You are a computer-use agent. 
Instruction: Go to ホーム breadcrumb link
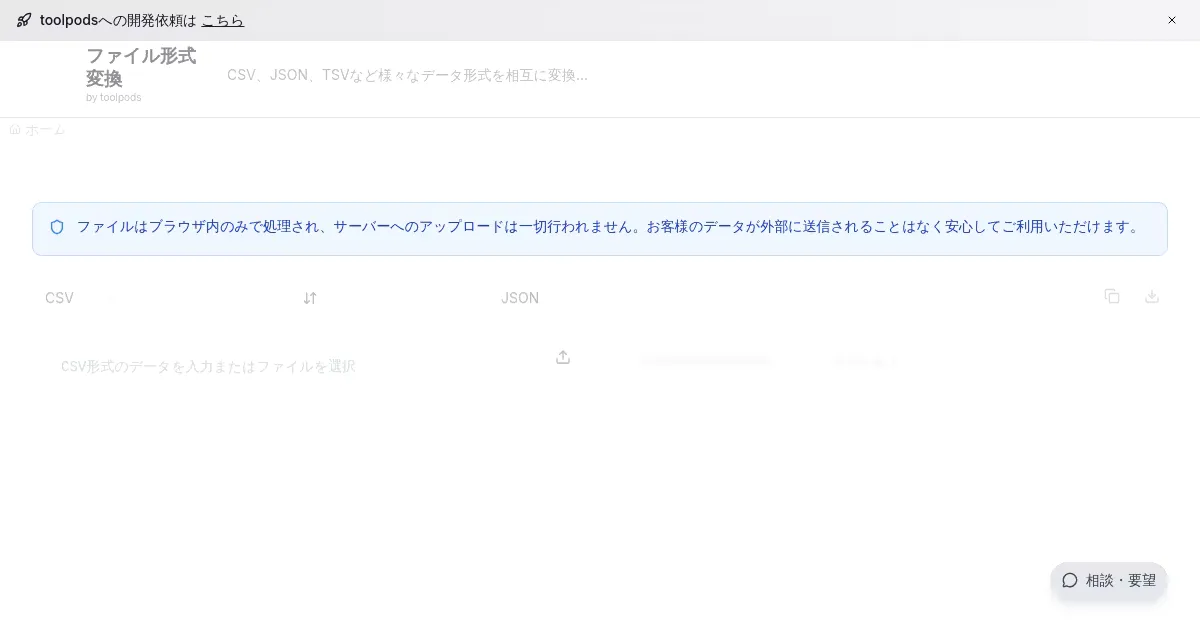[45, 130]
